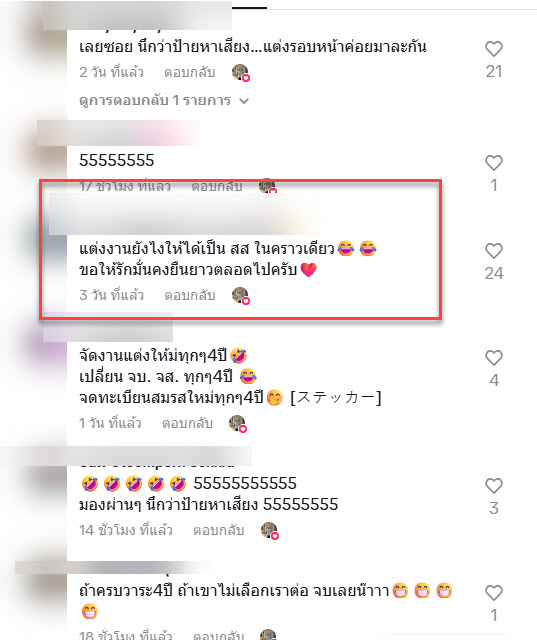Click creator-liked avatar badge on 14 ชั่วโมง comment
Image resolution: width=537 pixels, height=640 pixels.
(270, 531)
